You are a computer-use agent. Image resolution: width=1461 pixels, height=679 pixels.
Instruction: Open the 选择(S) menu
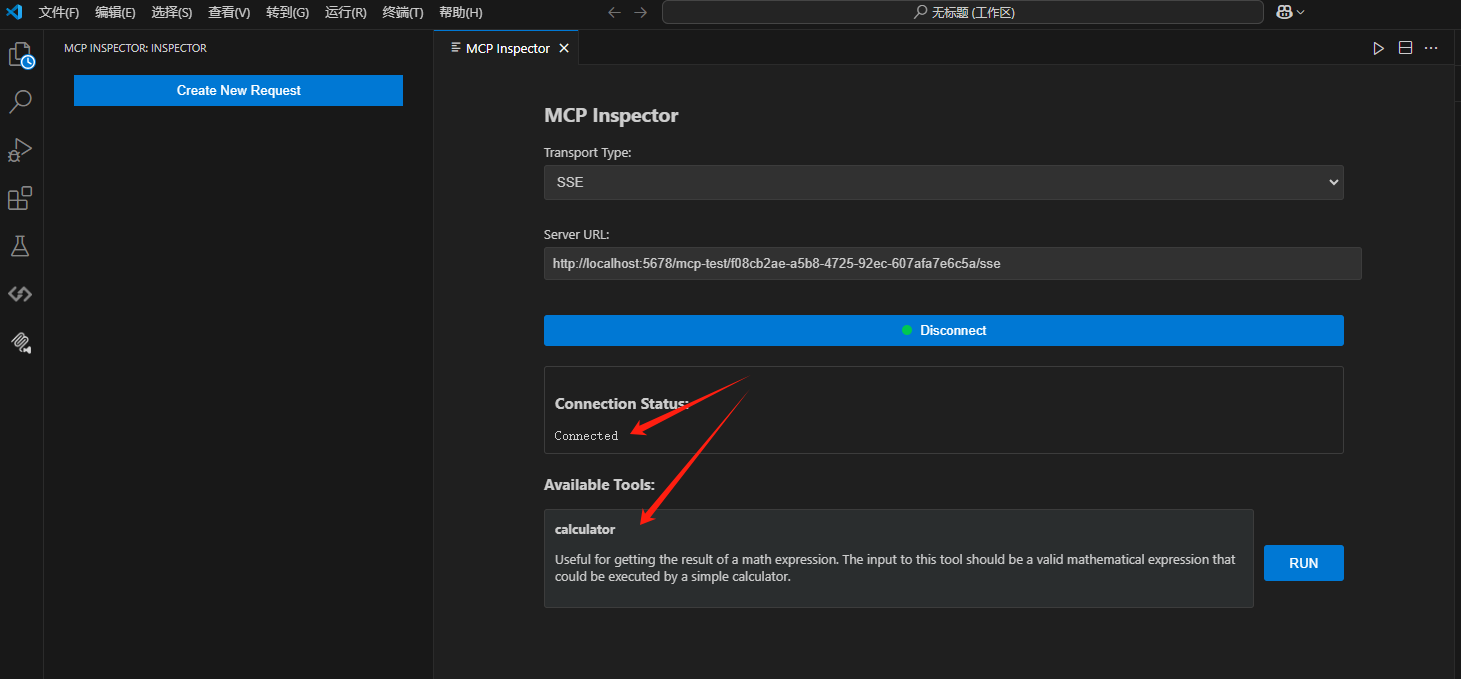click(x=172, y=12)
